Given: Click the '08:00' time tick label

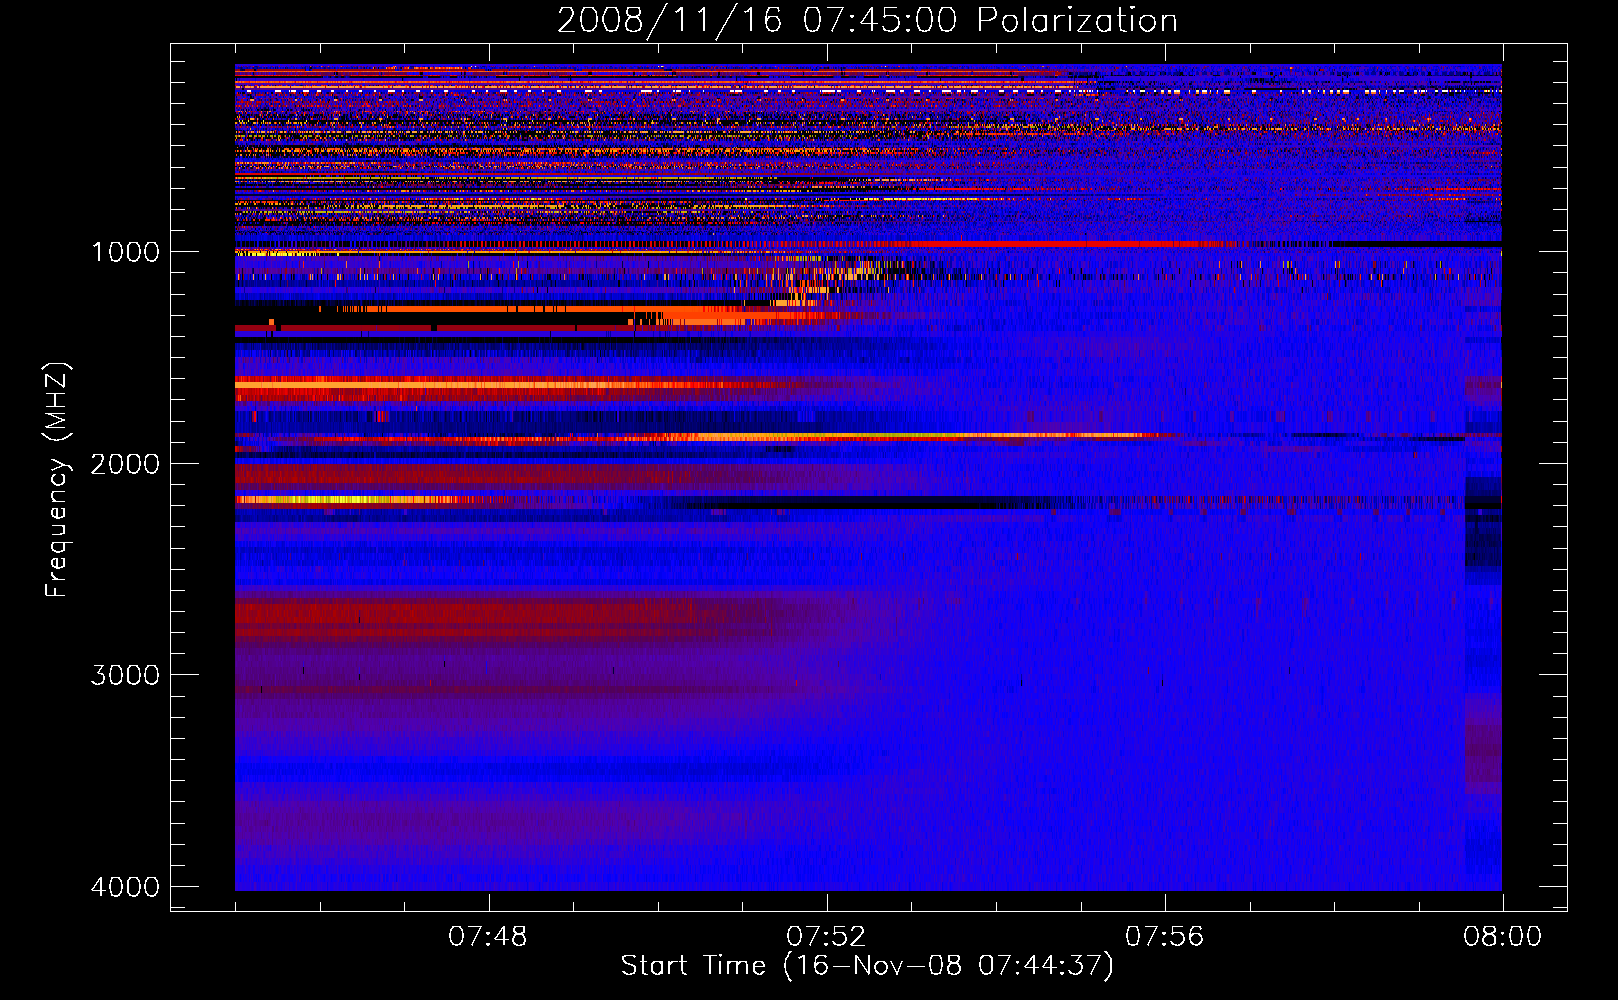Looking at the screenshot, I should click(x=1503, y=937).
